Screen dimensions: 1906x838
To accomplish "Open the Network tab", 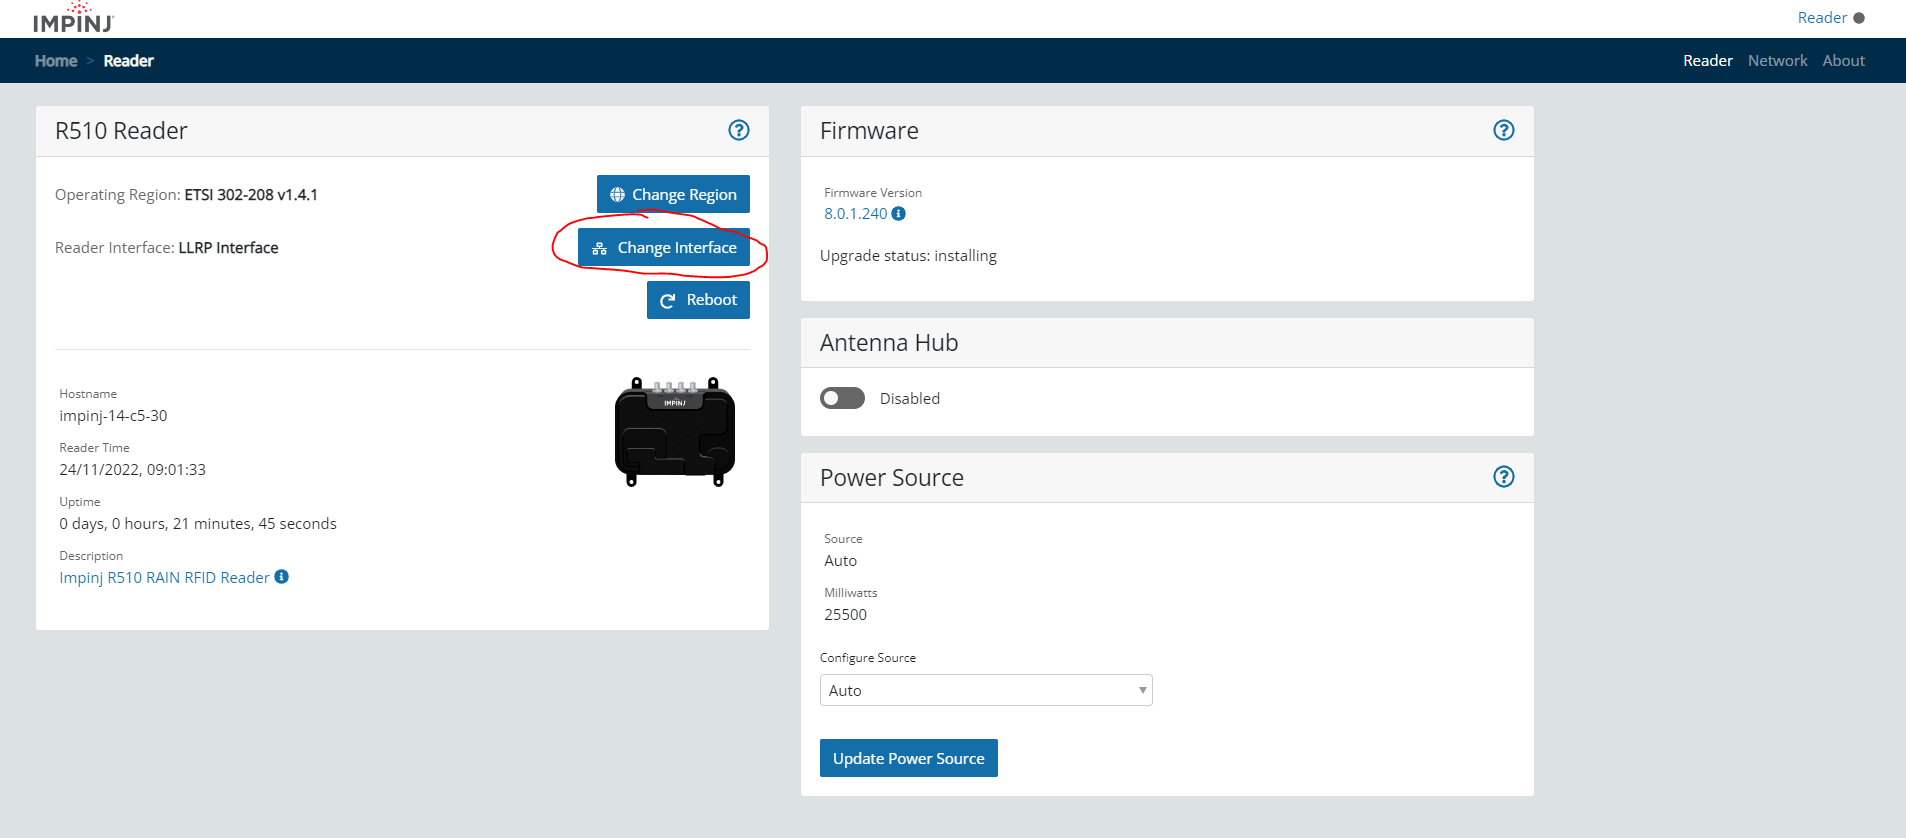I will [1778, 61].
